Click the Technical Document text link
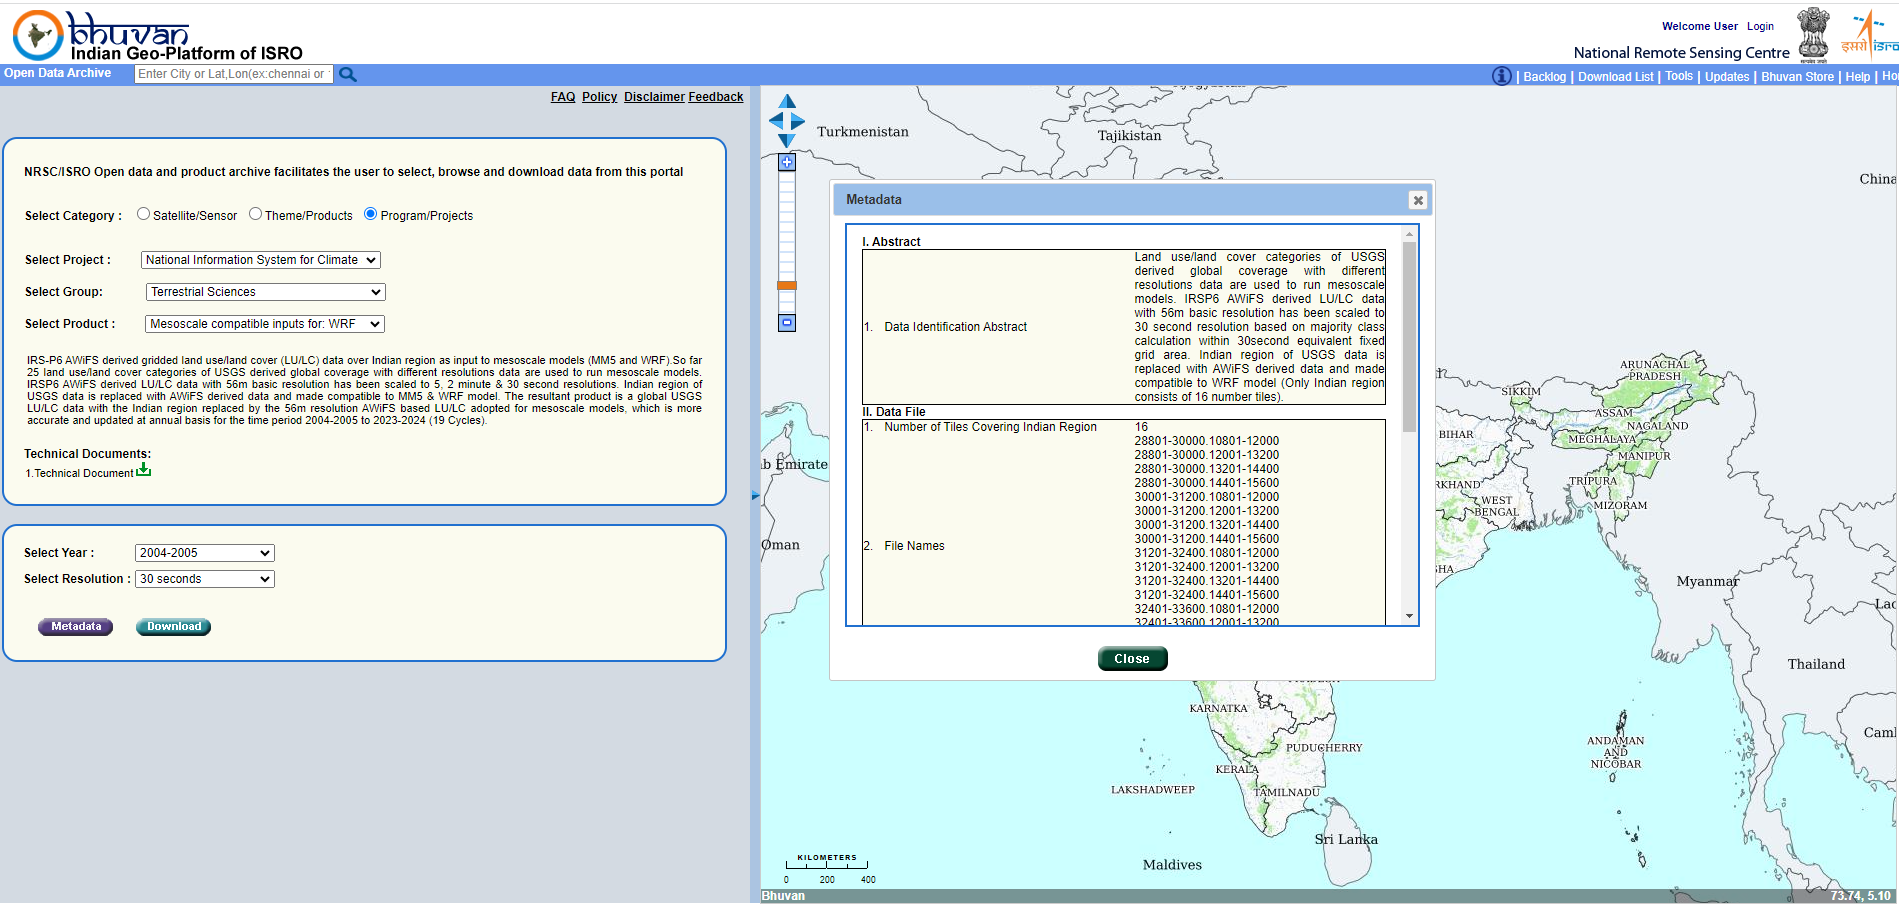Image resolution: width=1899 pixels, height=907 pixels. click(x=84, y=474)
